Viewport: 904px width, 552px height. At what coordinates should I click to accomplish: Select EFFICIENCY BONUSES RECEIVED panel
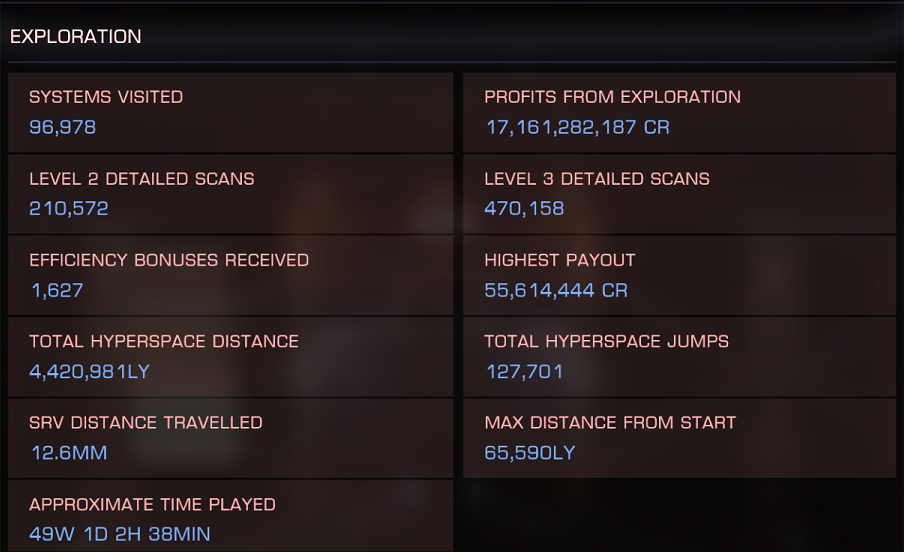point(231,275)
